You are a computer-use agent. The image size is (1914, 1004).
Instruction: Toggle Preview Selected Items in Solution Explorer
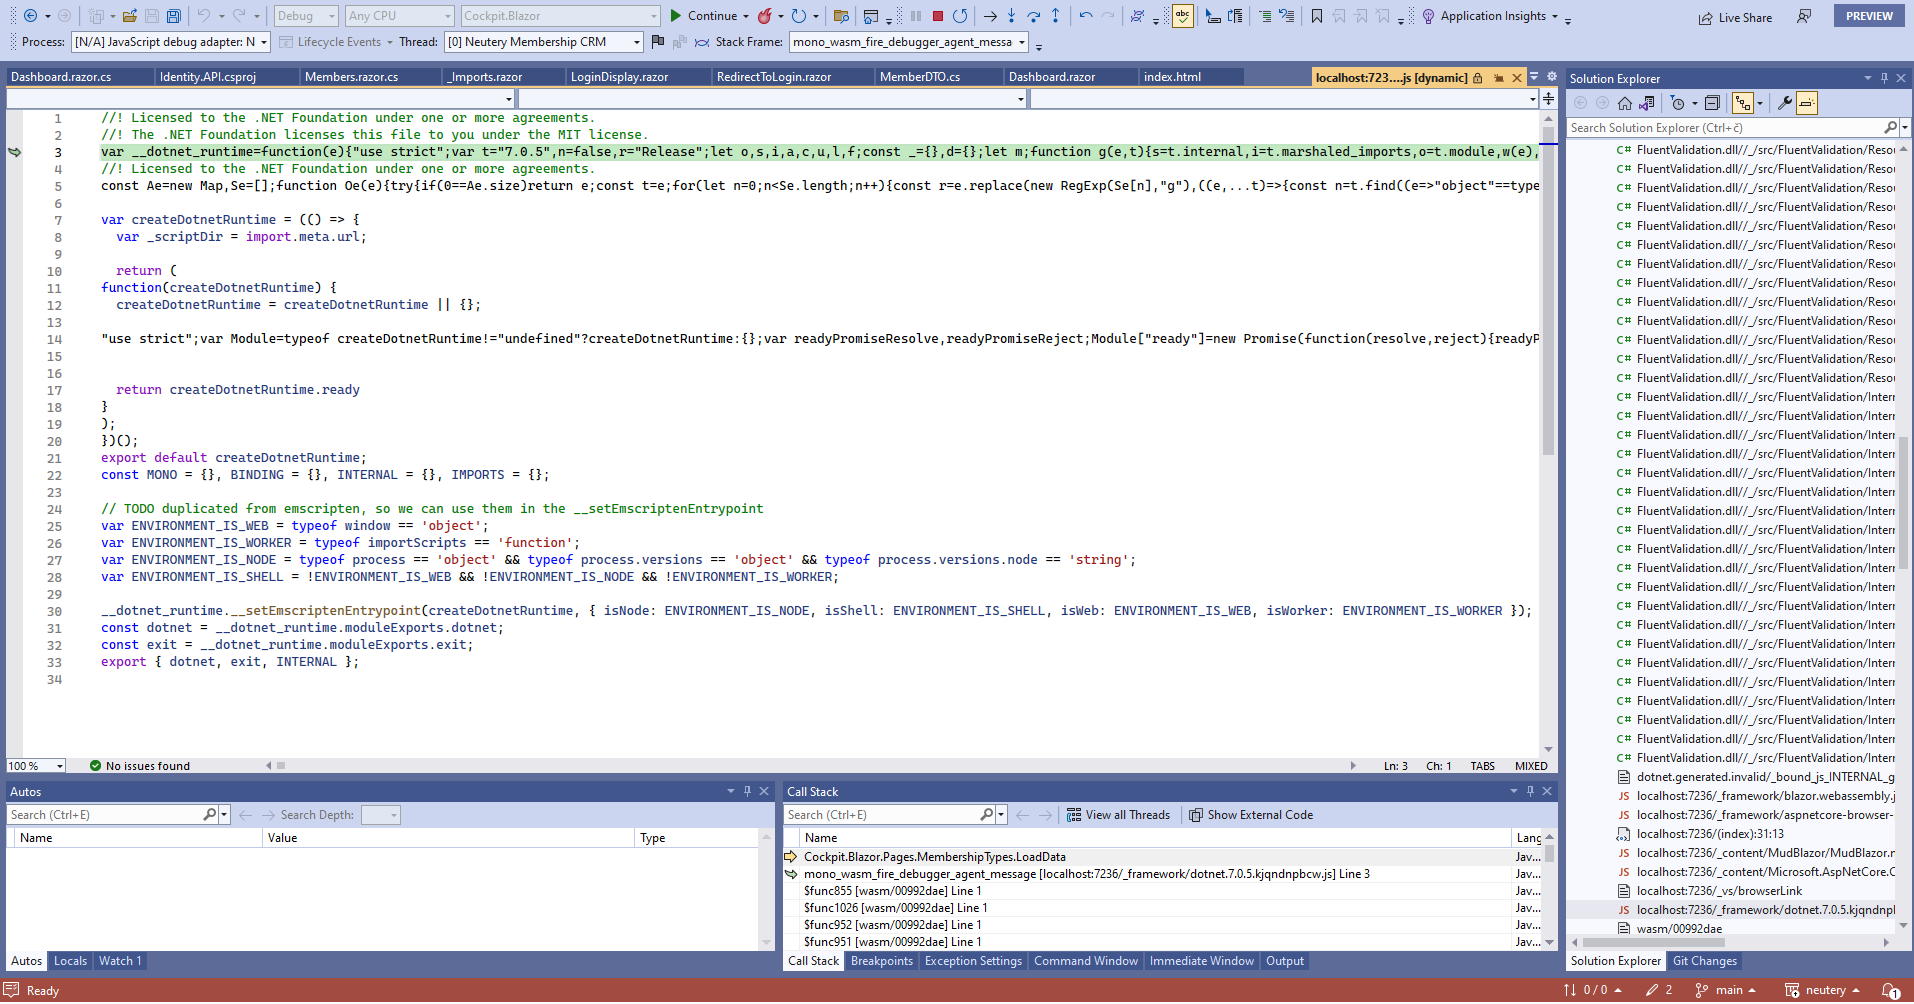click(x=1805, y=102)
